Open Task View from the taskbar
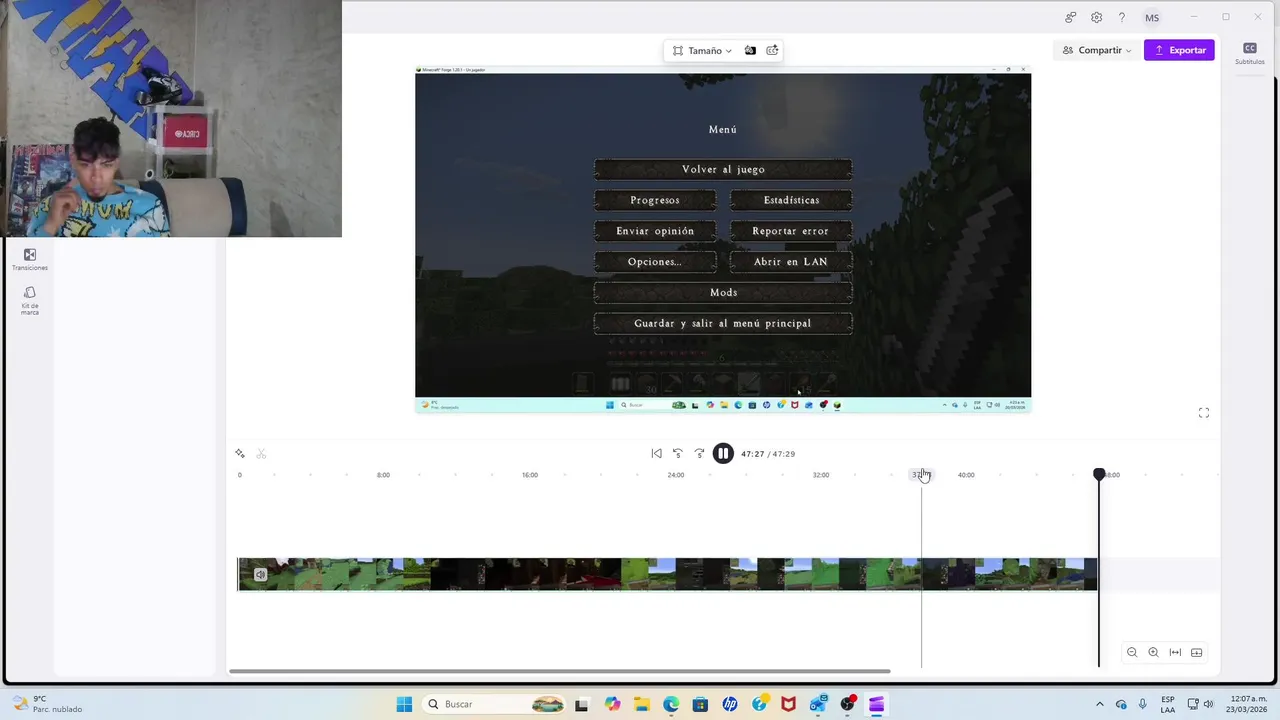1280x720 pixels. pyautogui.click(x=582, y=704)
